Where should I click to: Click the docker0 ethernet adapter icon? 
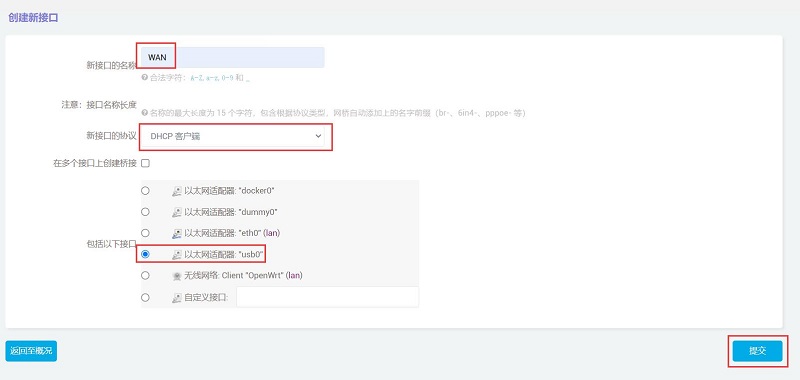tap(177, 191)
